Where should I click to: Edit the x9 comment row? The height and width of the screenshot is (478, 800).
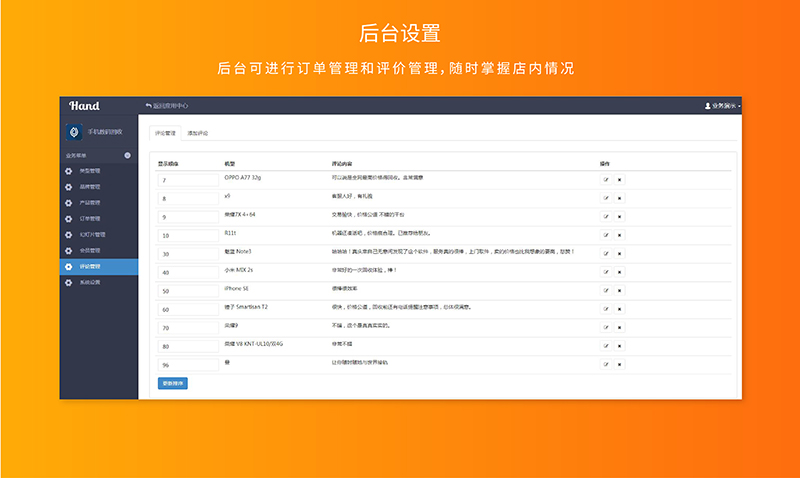click(606, 198)
